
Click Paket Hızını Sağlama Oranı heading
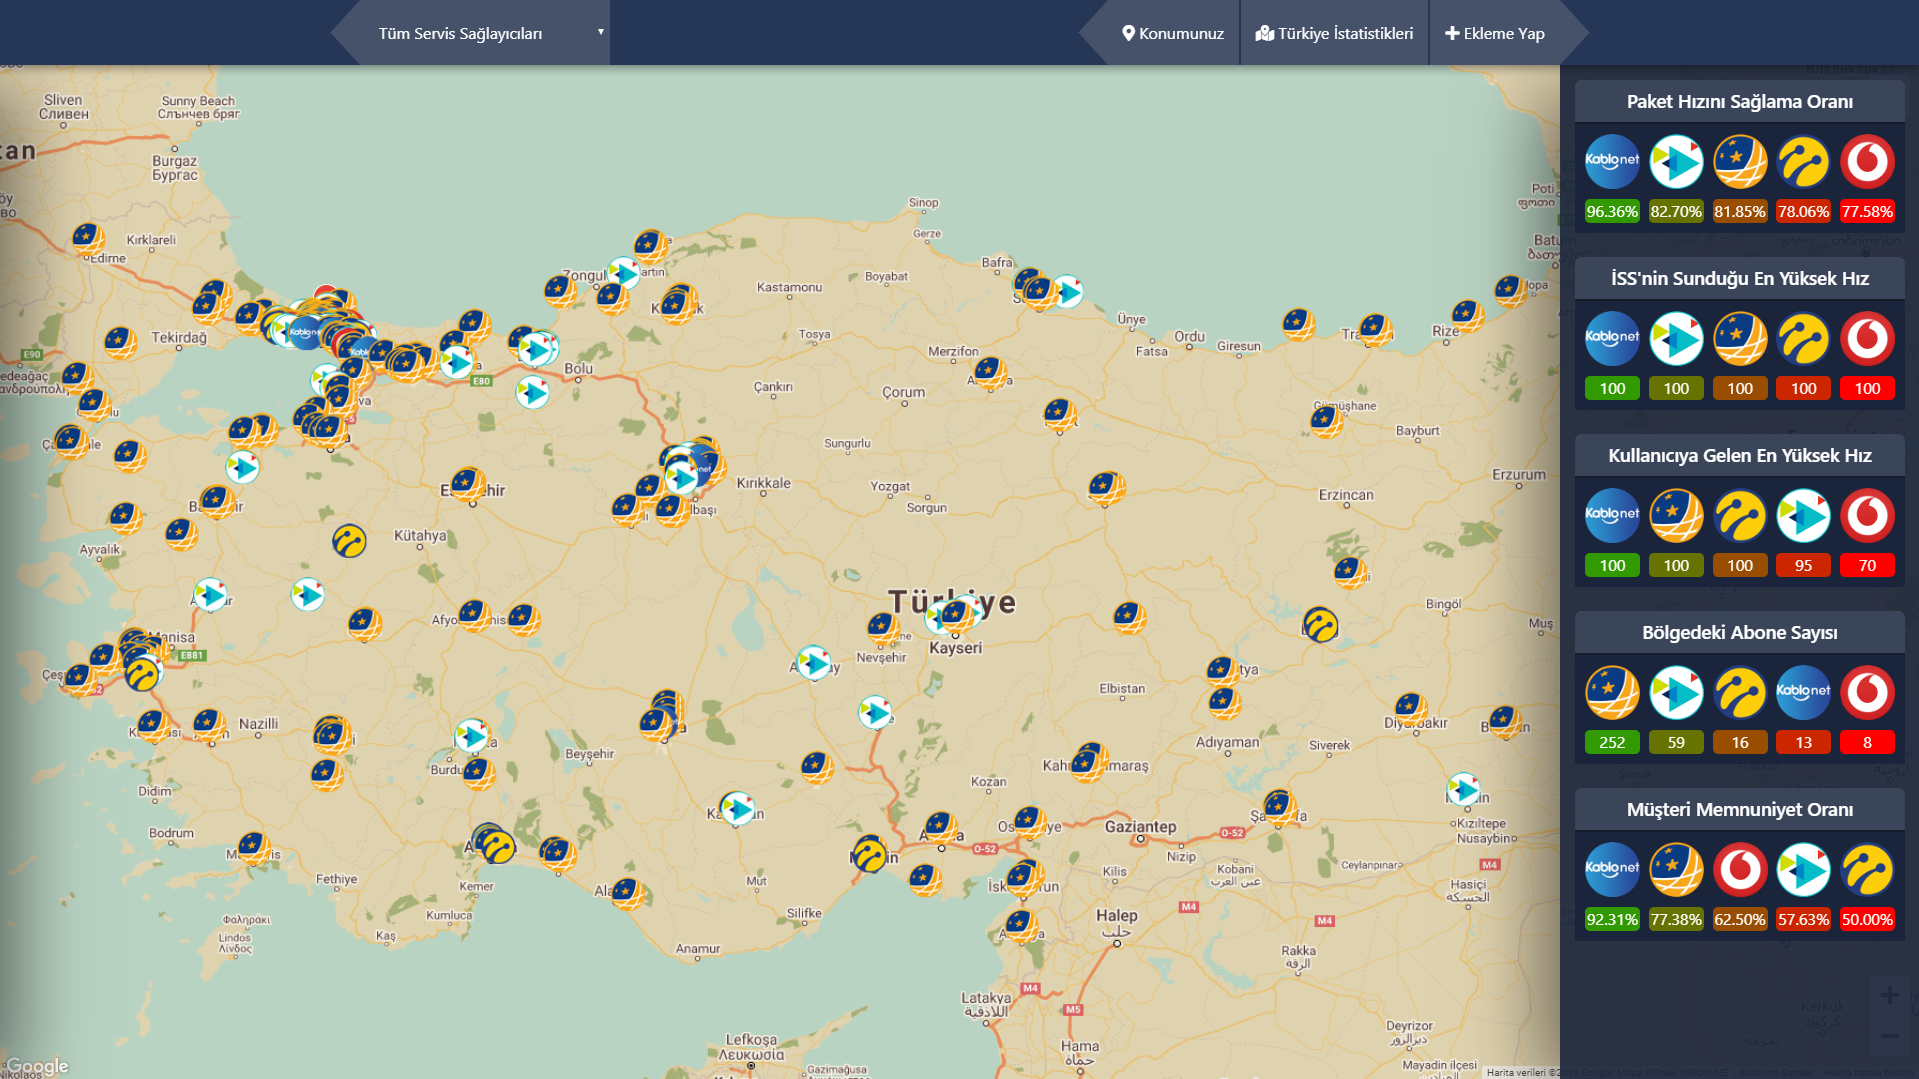click(x=1739, y=101)
